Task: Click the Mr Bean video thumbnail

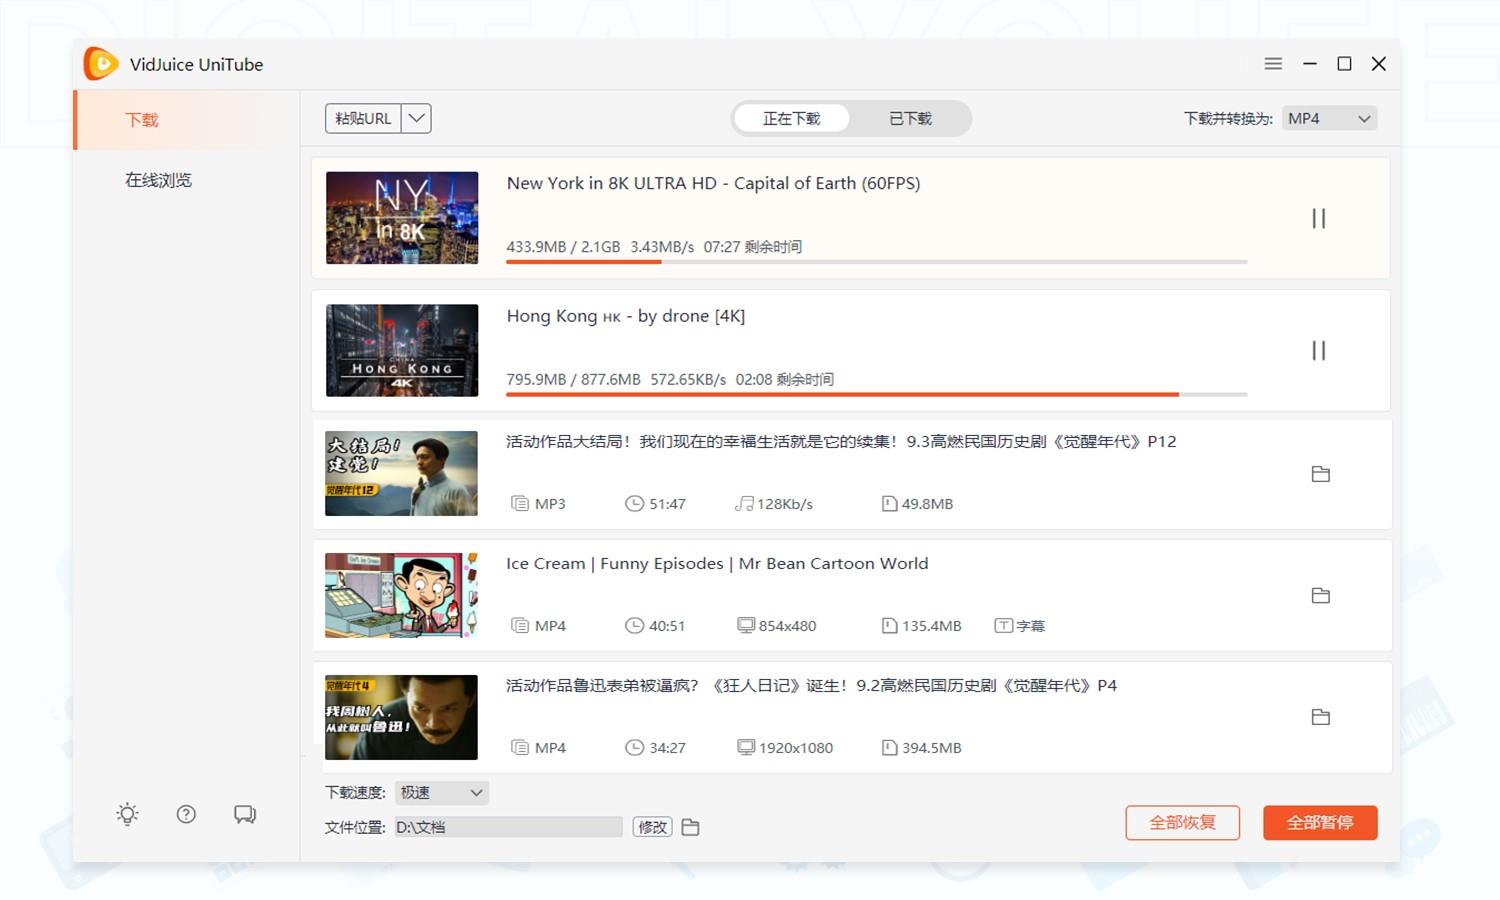Action: pos(401,596)
